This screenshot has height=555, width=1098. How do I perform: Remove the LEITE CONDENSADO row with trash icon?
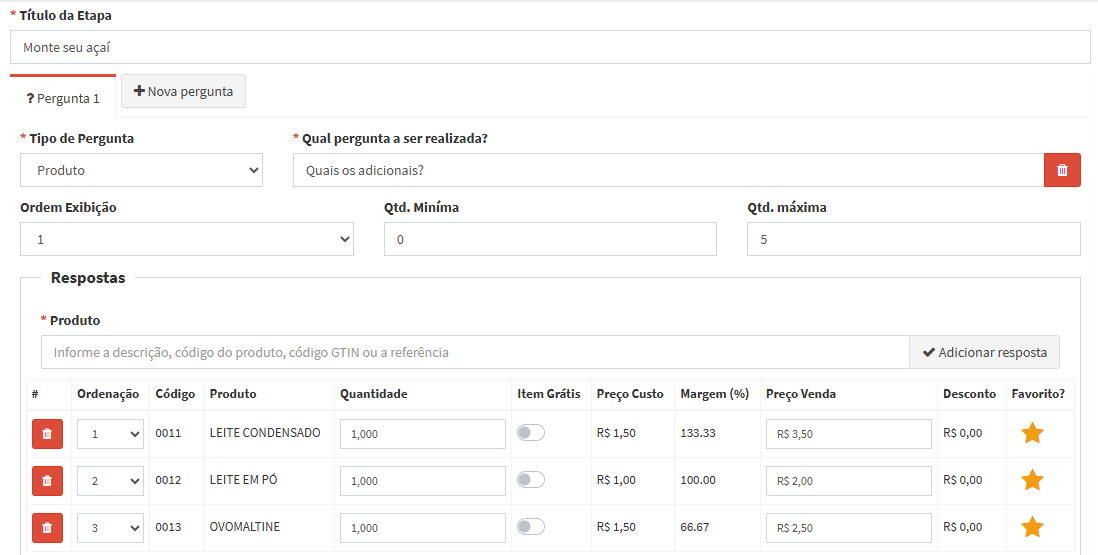pos(47,434)
